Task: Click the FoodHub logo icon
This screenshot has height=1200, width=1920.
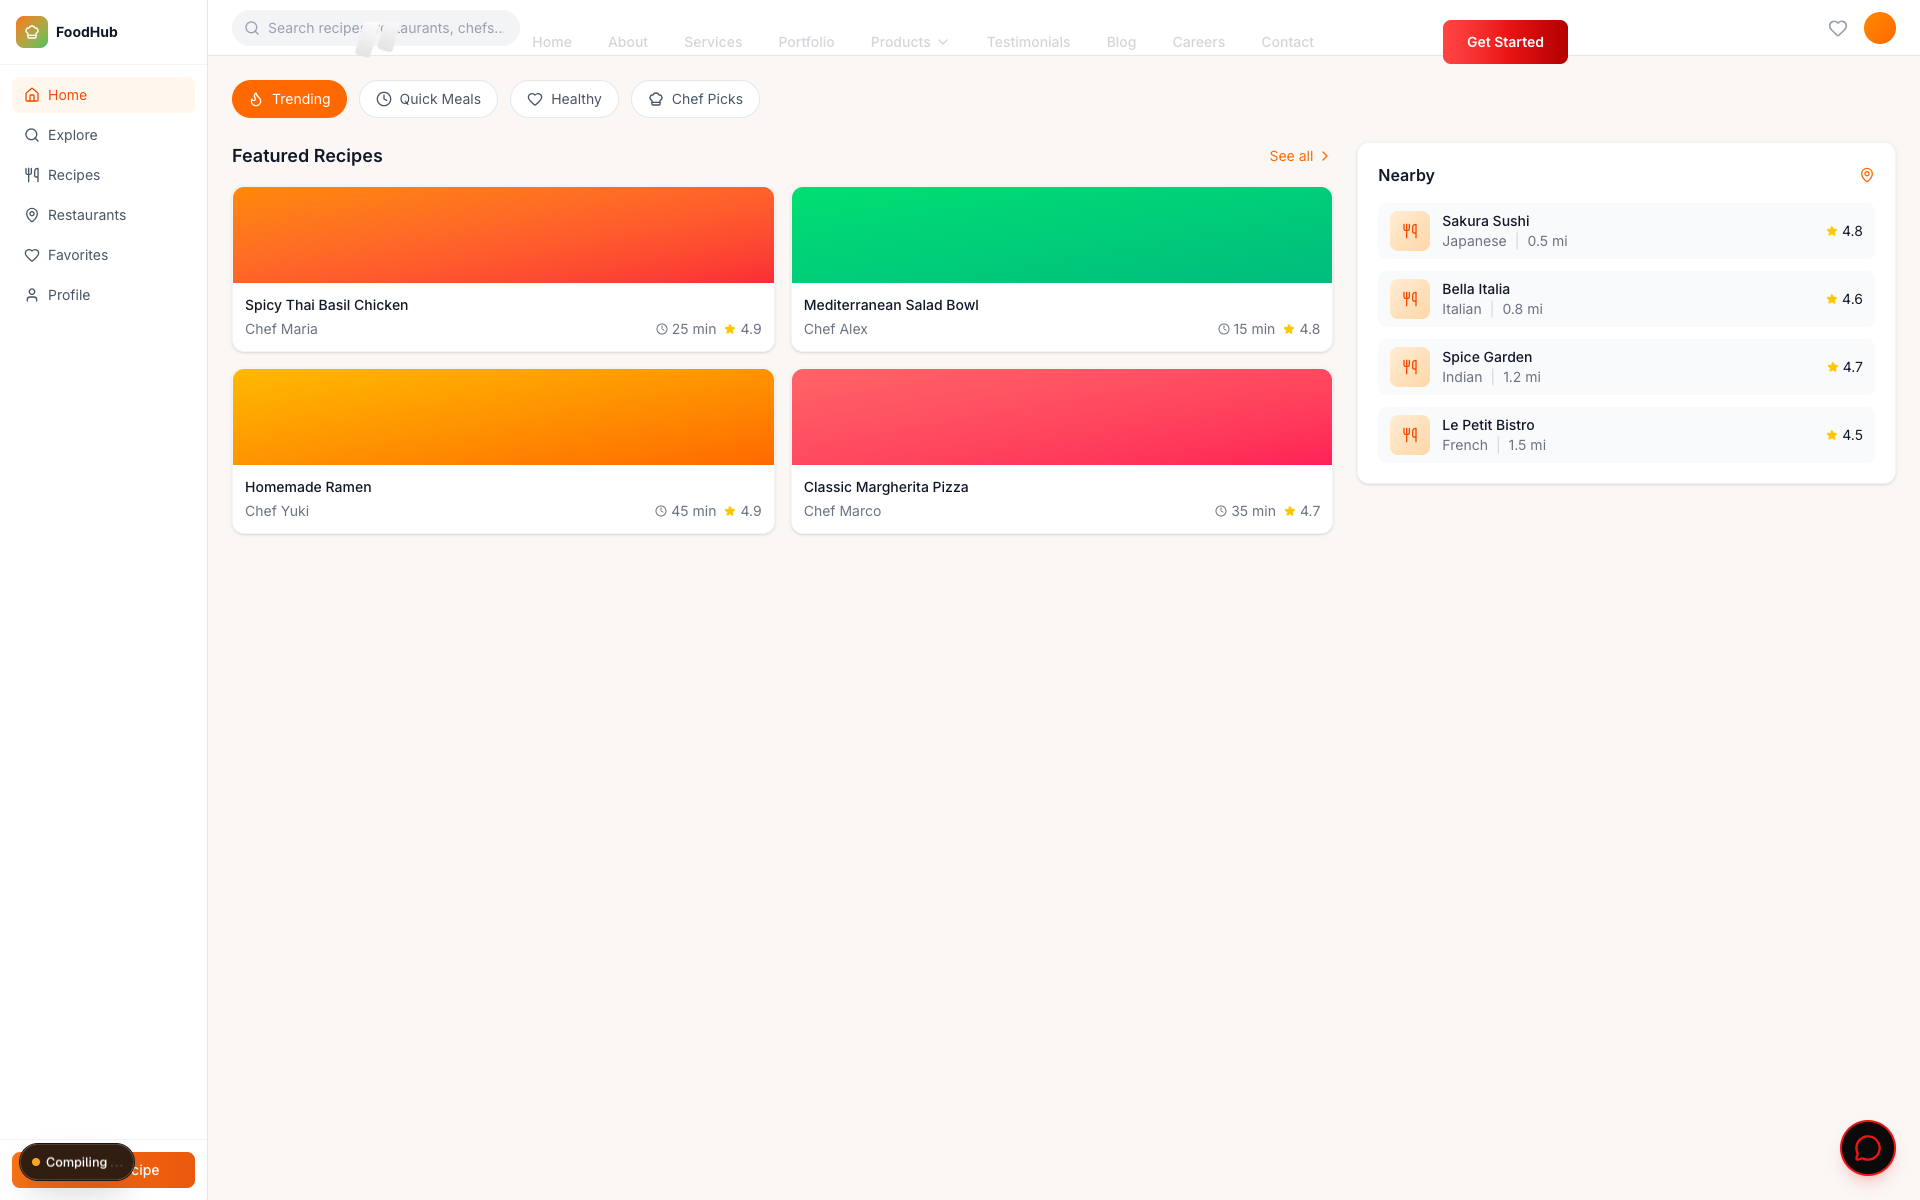Action: tap(32, 32)
